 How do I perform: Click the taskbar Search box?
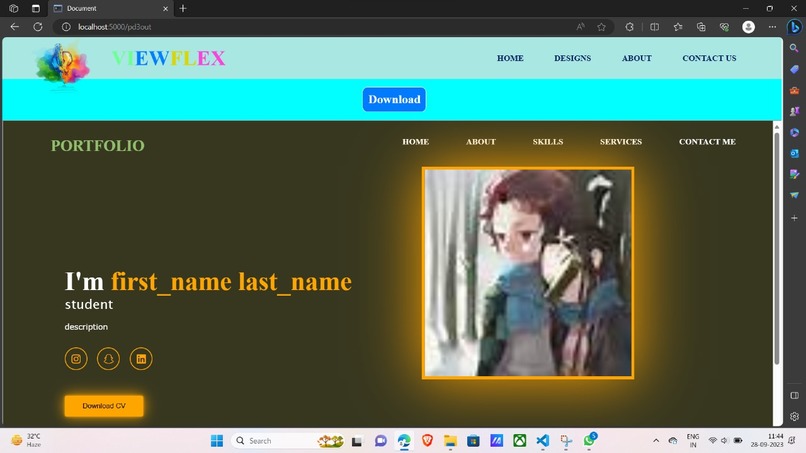(288, 441)
